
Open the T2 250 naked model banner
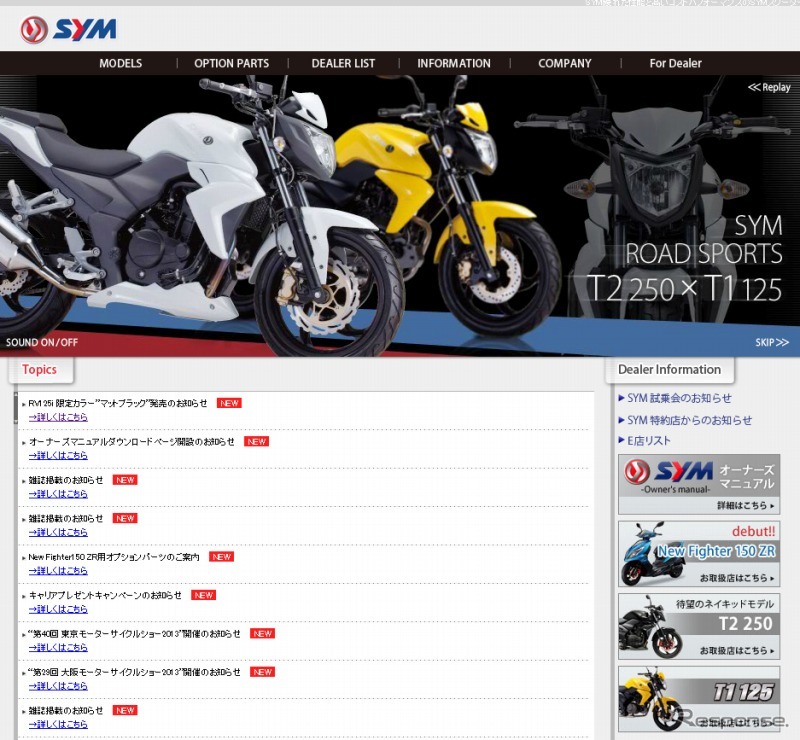(699, 627)
